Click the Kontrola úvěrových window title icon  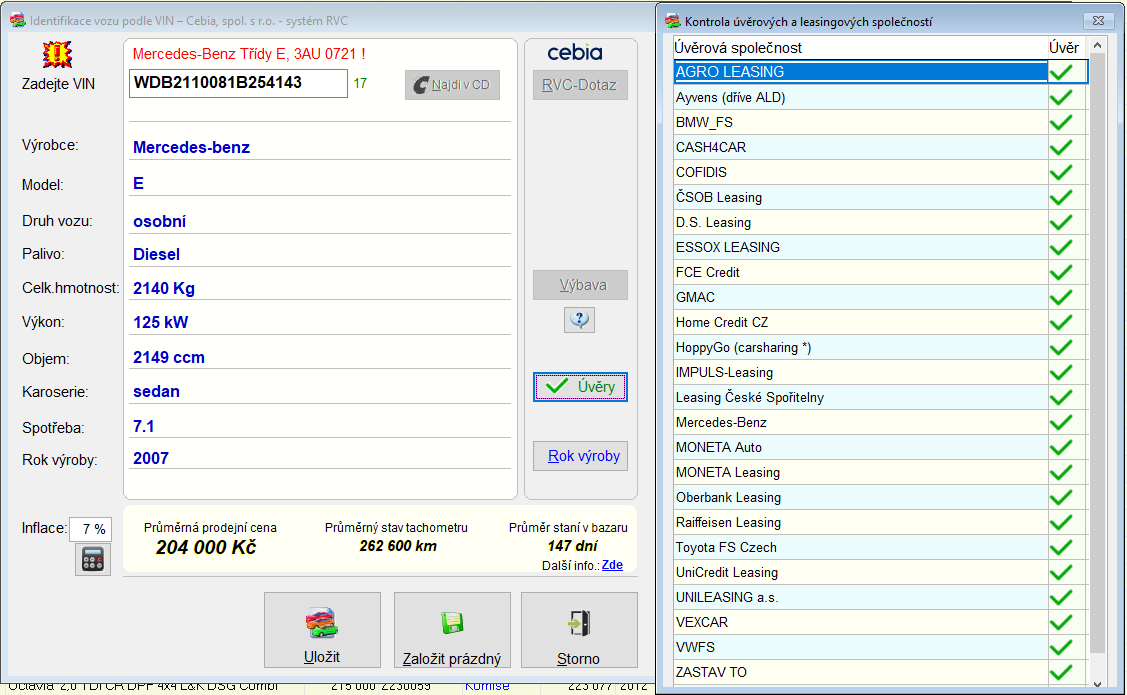click(673, 21)
